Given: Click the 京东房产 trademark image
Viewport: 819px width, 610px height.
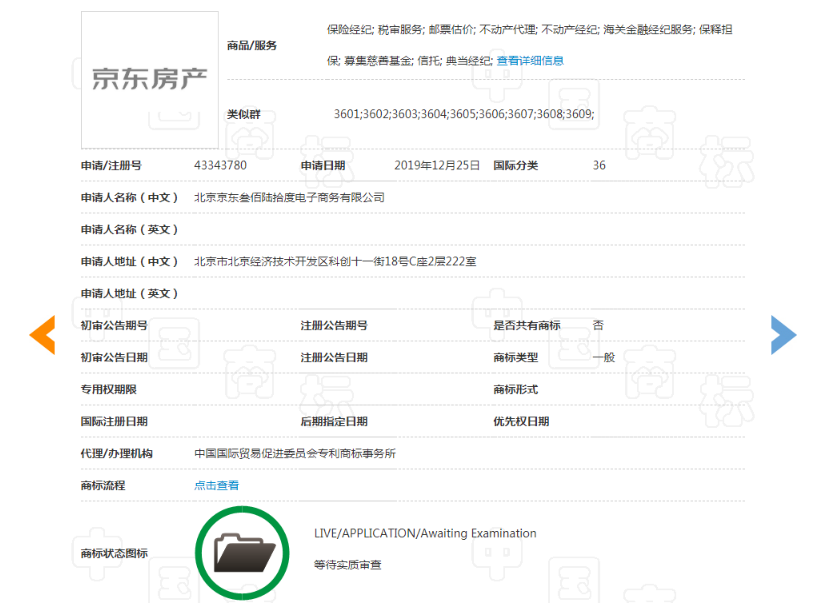Looking at the screenshot, I should [x=150, y=80].
